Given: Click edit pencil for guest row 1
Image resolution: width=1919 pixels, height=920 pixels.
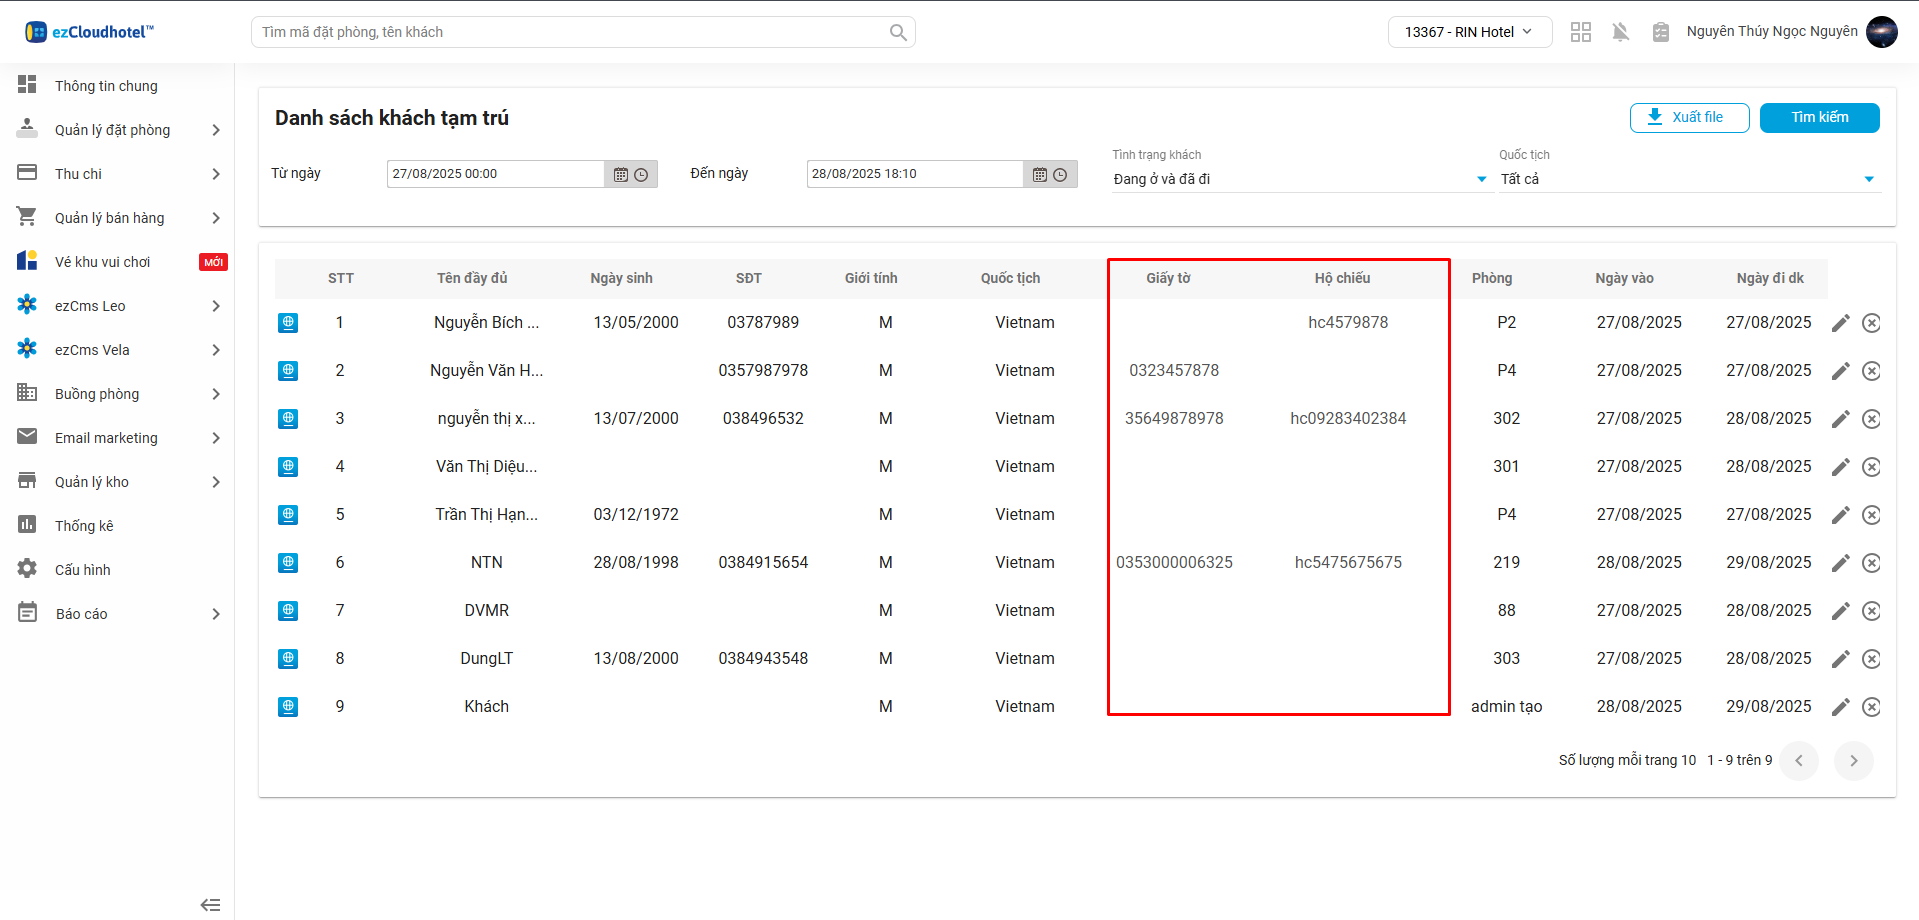Looking at the screenshot, I should 1840,323.
